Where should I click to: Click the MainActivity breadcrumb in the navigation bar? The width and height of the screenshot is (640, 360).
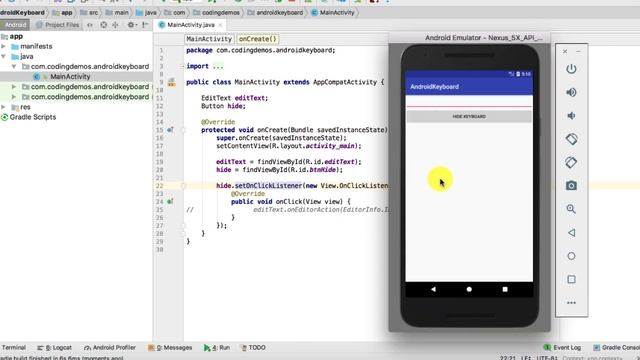pyautogui.click(x=333, y=13)
